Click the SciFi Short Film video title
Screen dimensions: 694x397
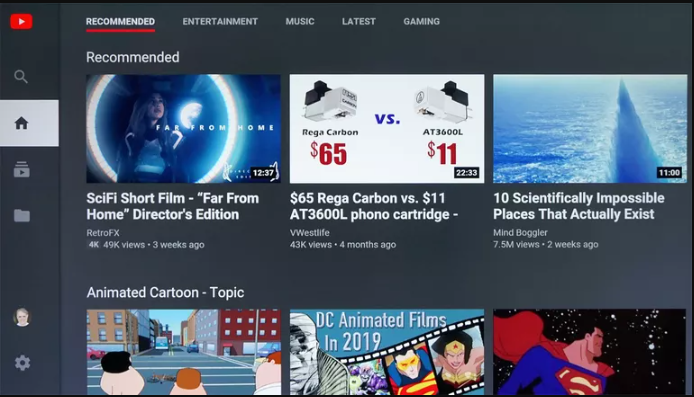(x=173, y=206)
